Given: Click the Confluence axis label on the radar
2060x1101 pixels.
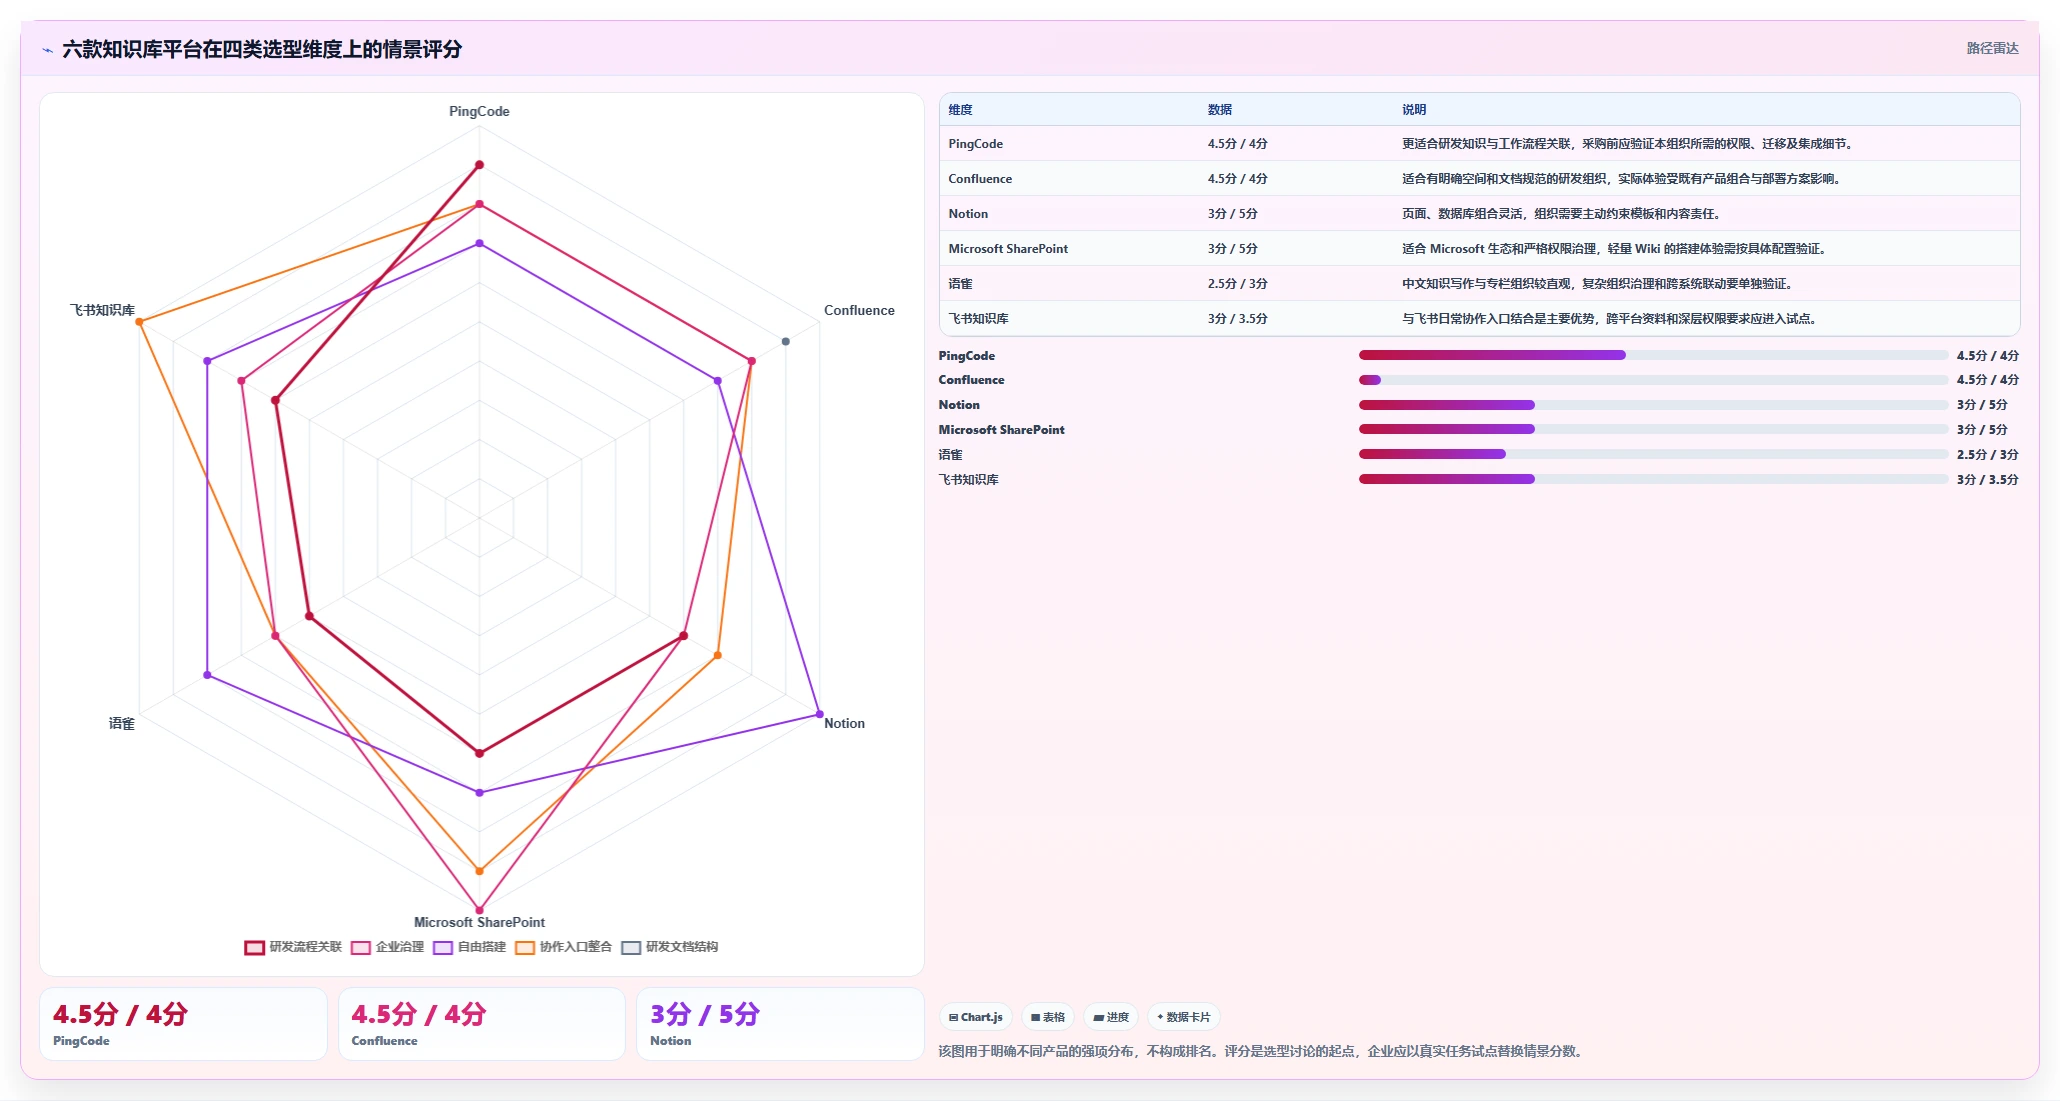Looking at the screenshot, I should [859, 310].
